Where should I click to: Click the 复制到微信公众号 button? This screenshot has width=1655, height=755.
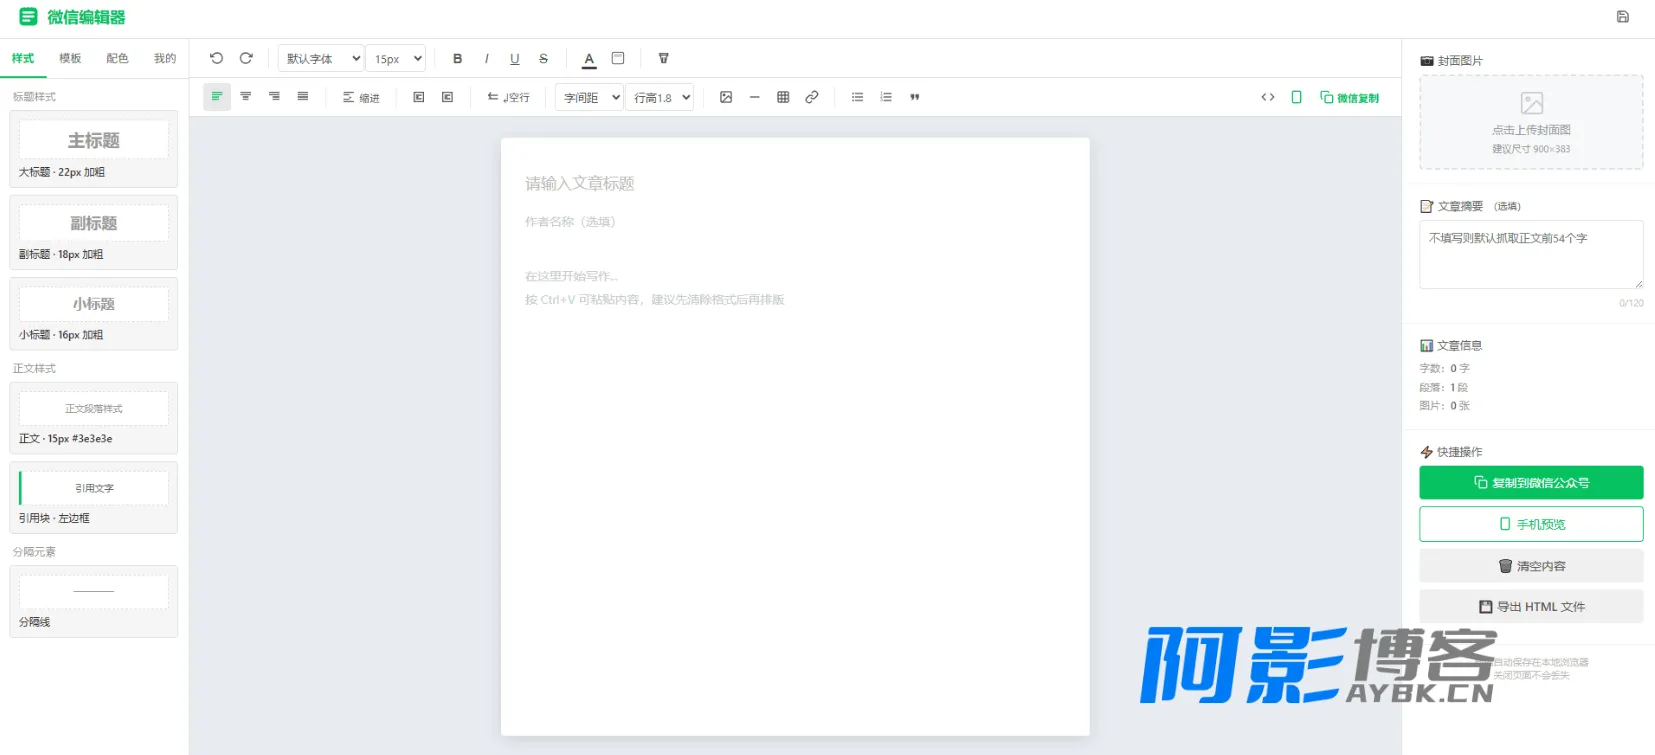pos(1531,483)
